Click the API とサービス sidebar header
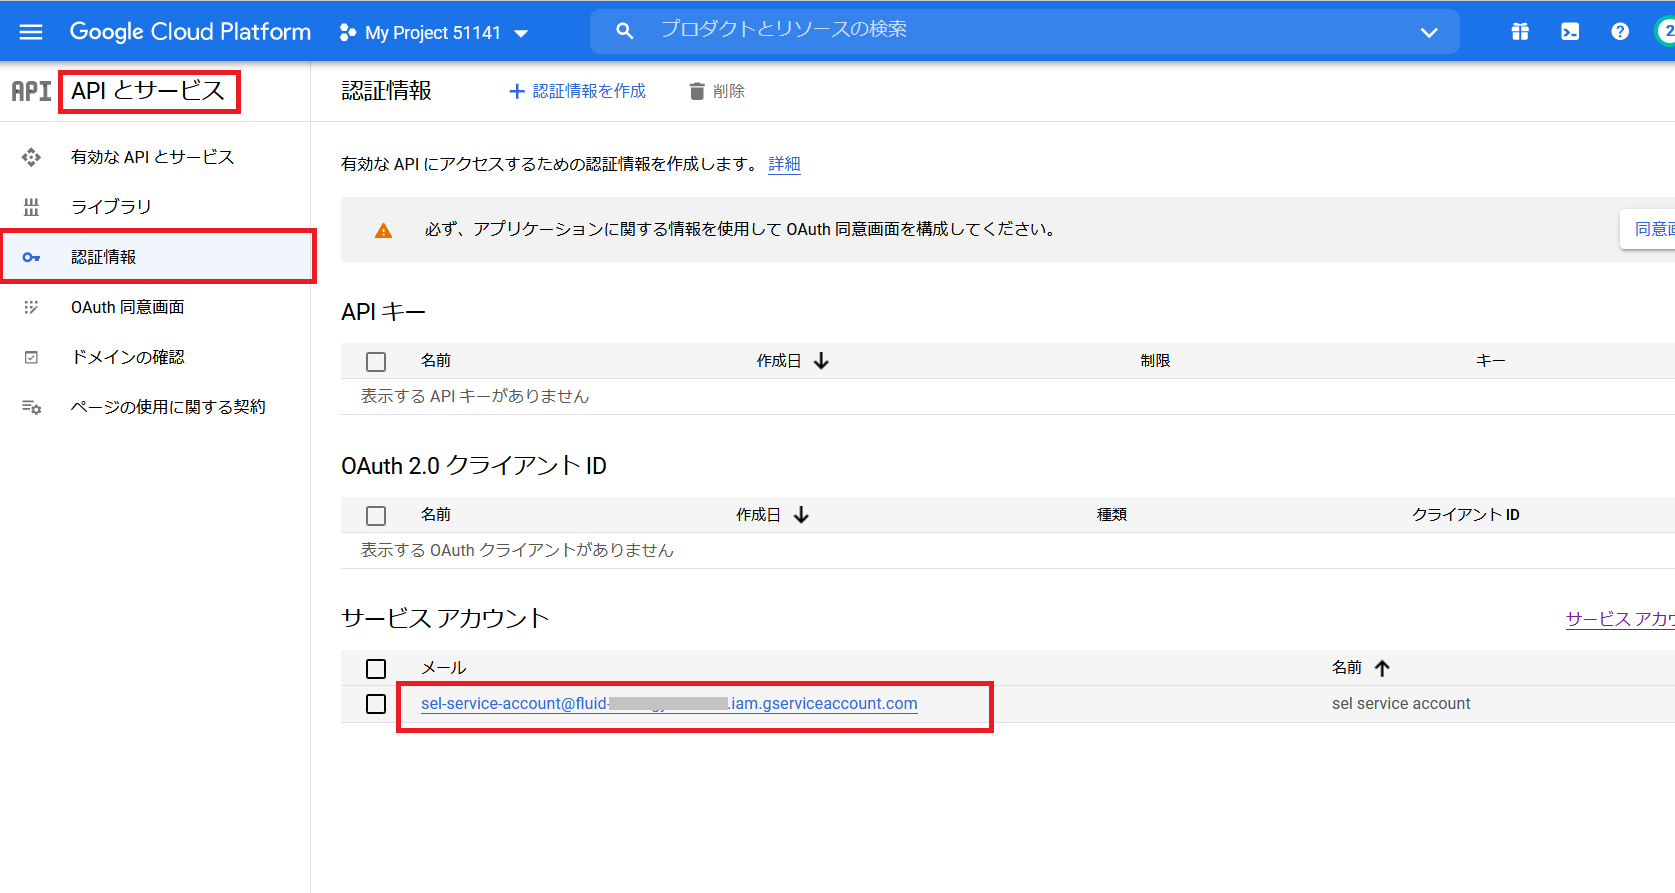Image resolution: width=1675 pixels, height=893 pixels. point(148,91)
